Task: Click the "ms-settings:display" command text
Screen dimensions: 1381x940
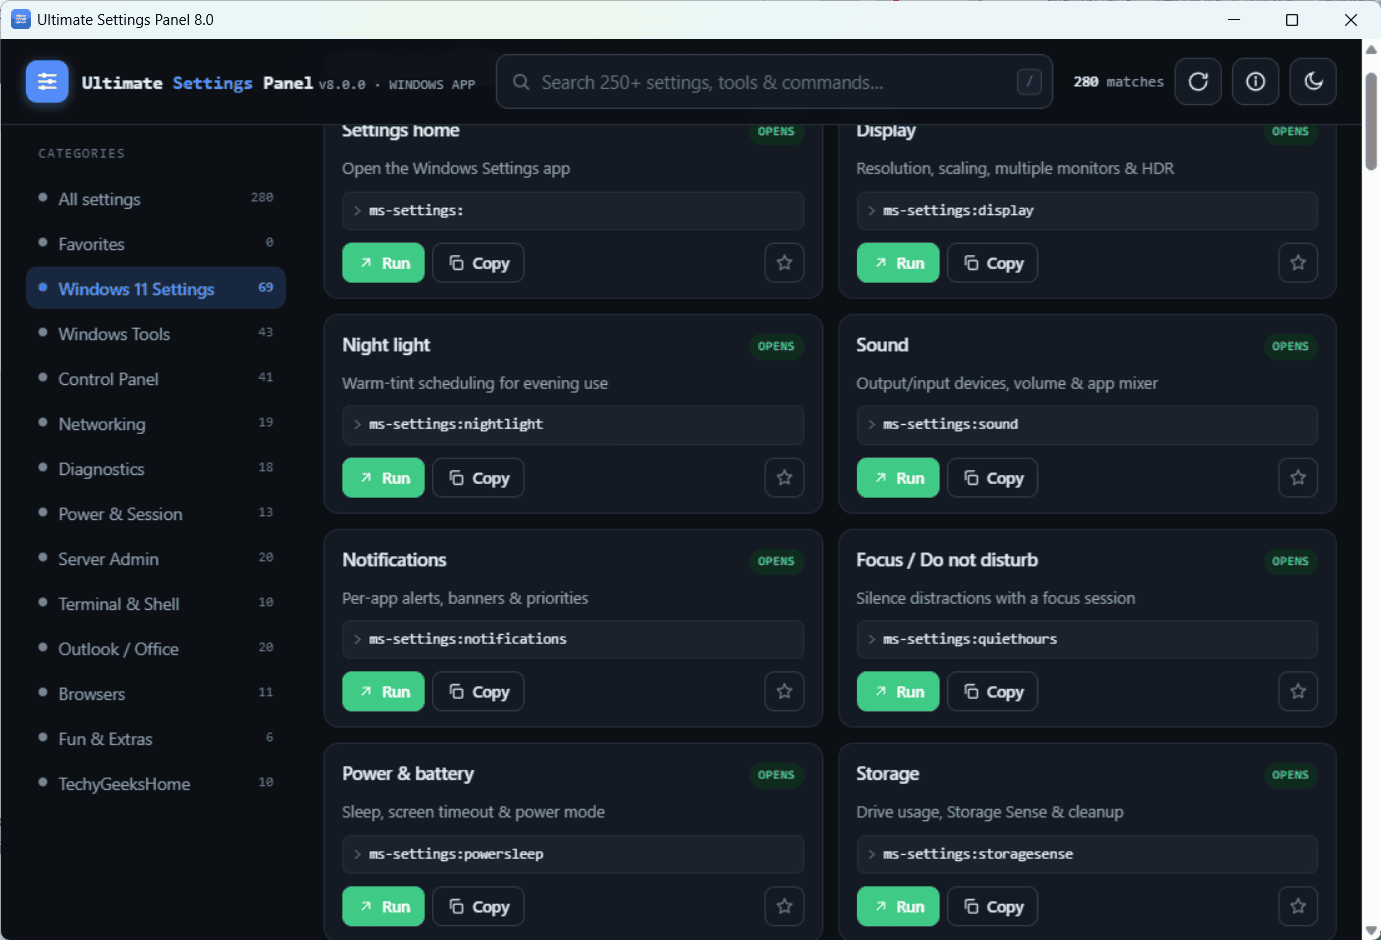Action: (959, 210)
